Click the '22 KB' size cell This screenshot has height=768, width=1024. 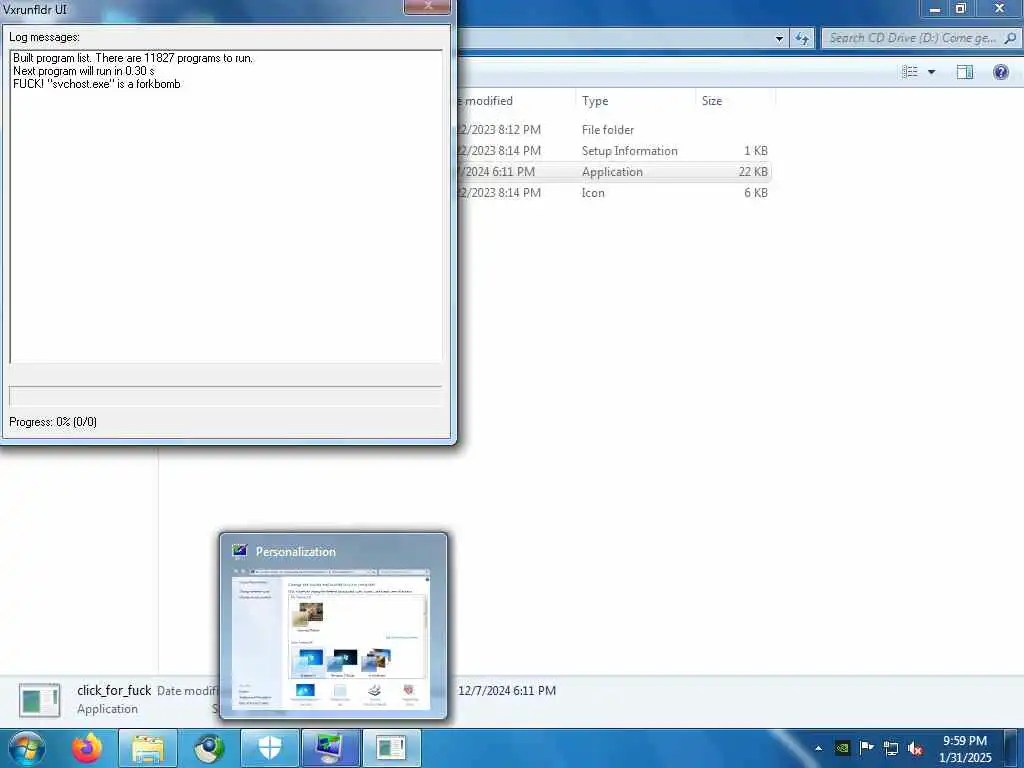click(753, 172)
